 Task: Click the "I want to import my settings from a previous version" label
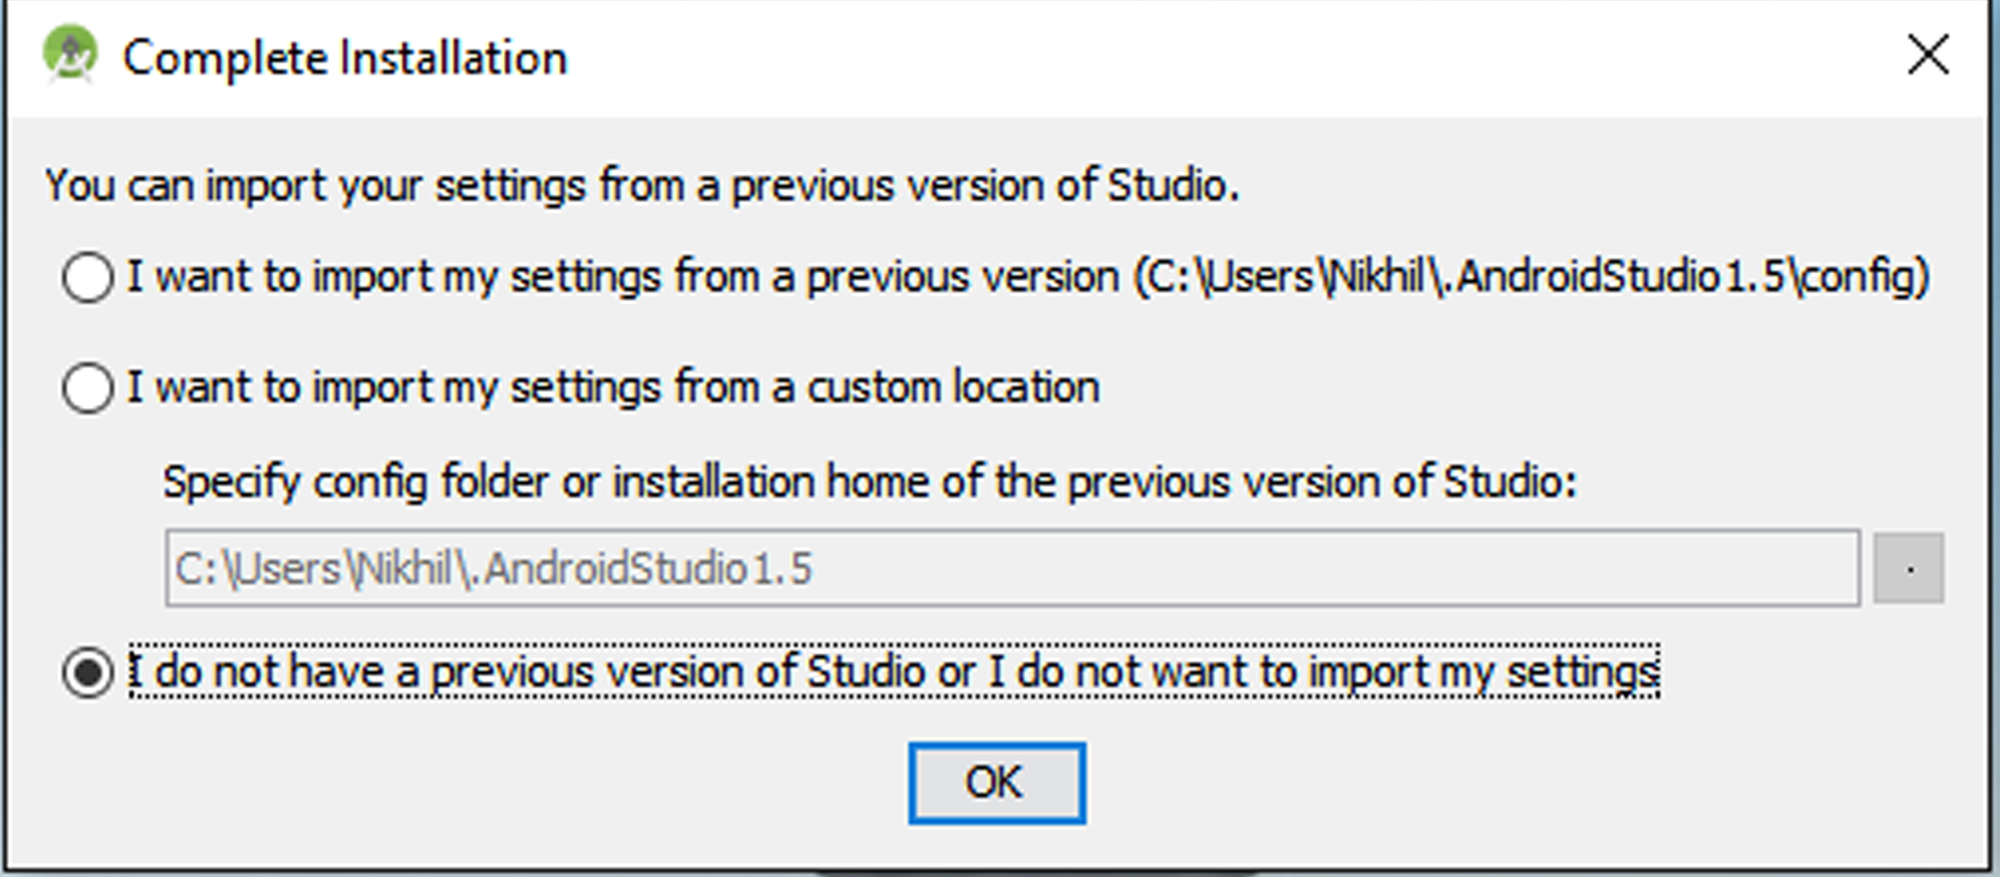(x=623, y=277)
